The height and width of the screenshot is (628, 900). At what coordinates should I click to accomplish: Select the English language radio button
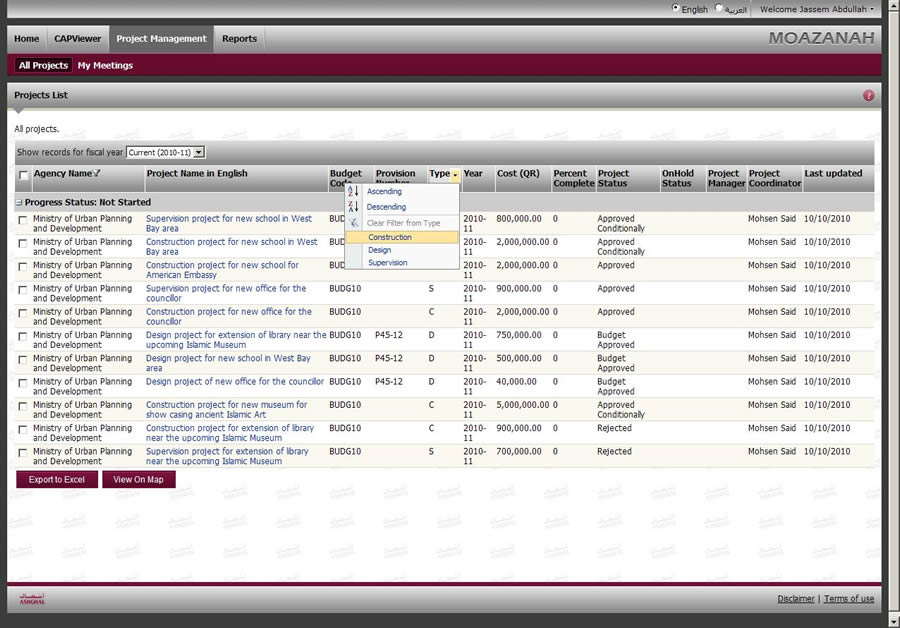pos(676,8)
